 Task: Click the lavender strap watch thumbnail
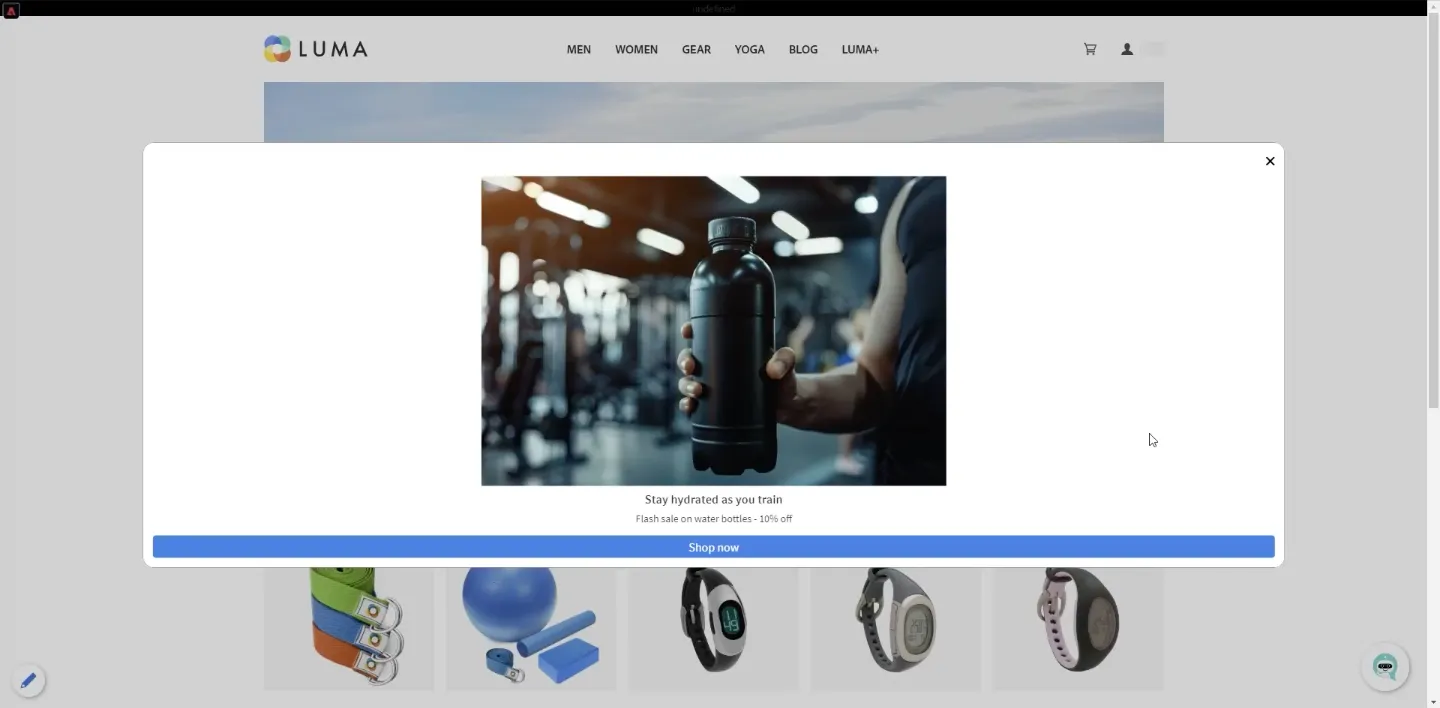coord(1078,628)
